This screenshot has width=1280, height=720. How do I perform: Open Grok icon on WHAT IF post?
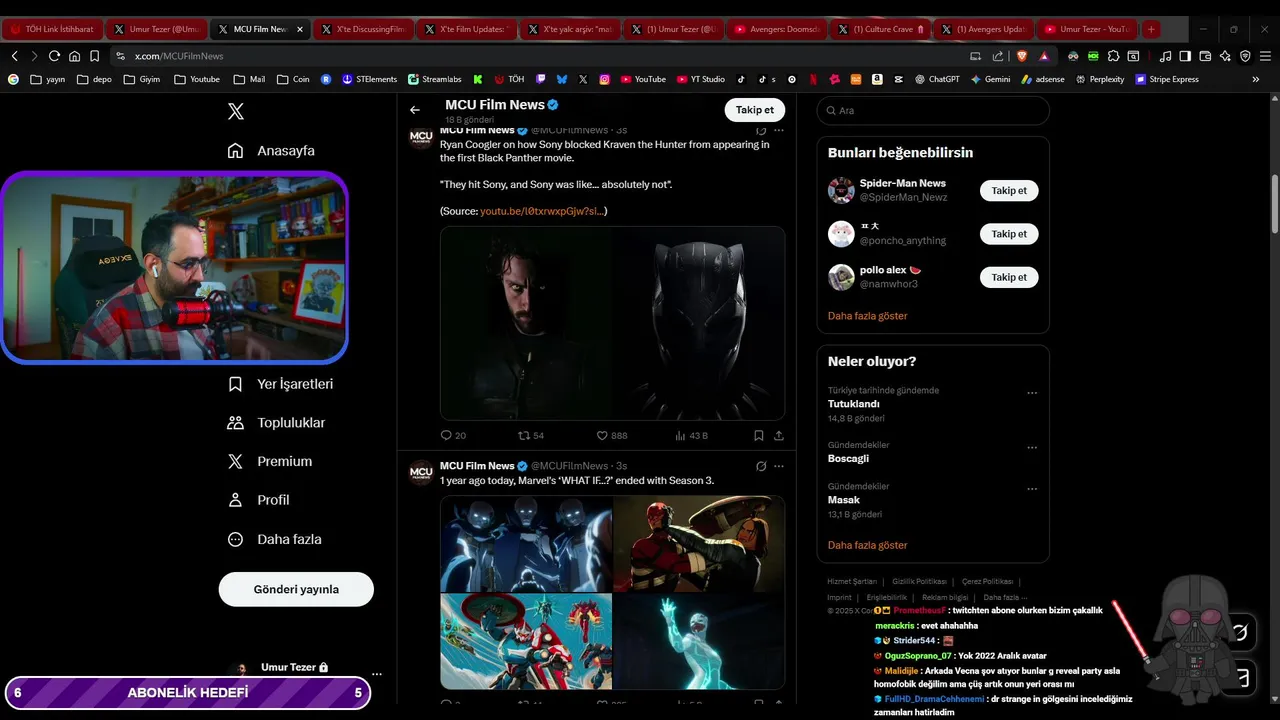click(761, 466)
